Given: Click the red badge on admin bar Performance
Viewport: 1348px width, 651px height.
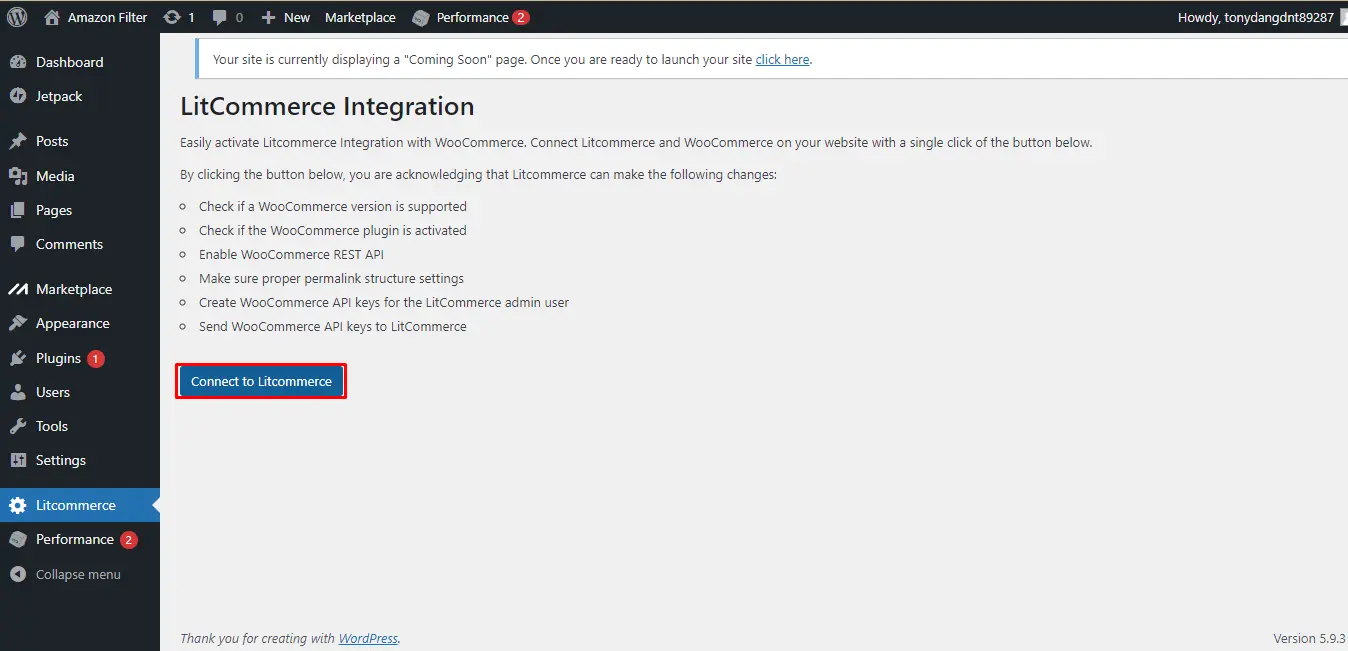Looking at the screenshot, I should point(521,17).
